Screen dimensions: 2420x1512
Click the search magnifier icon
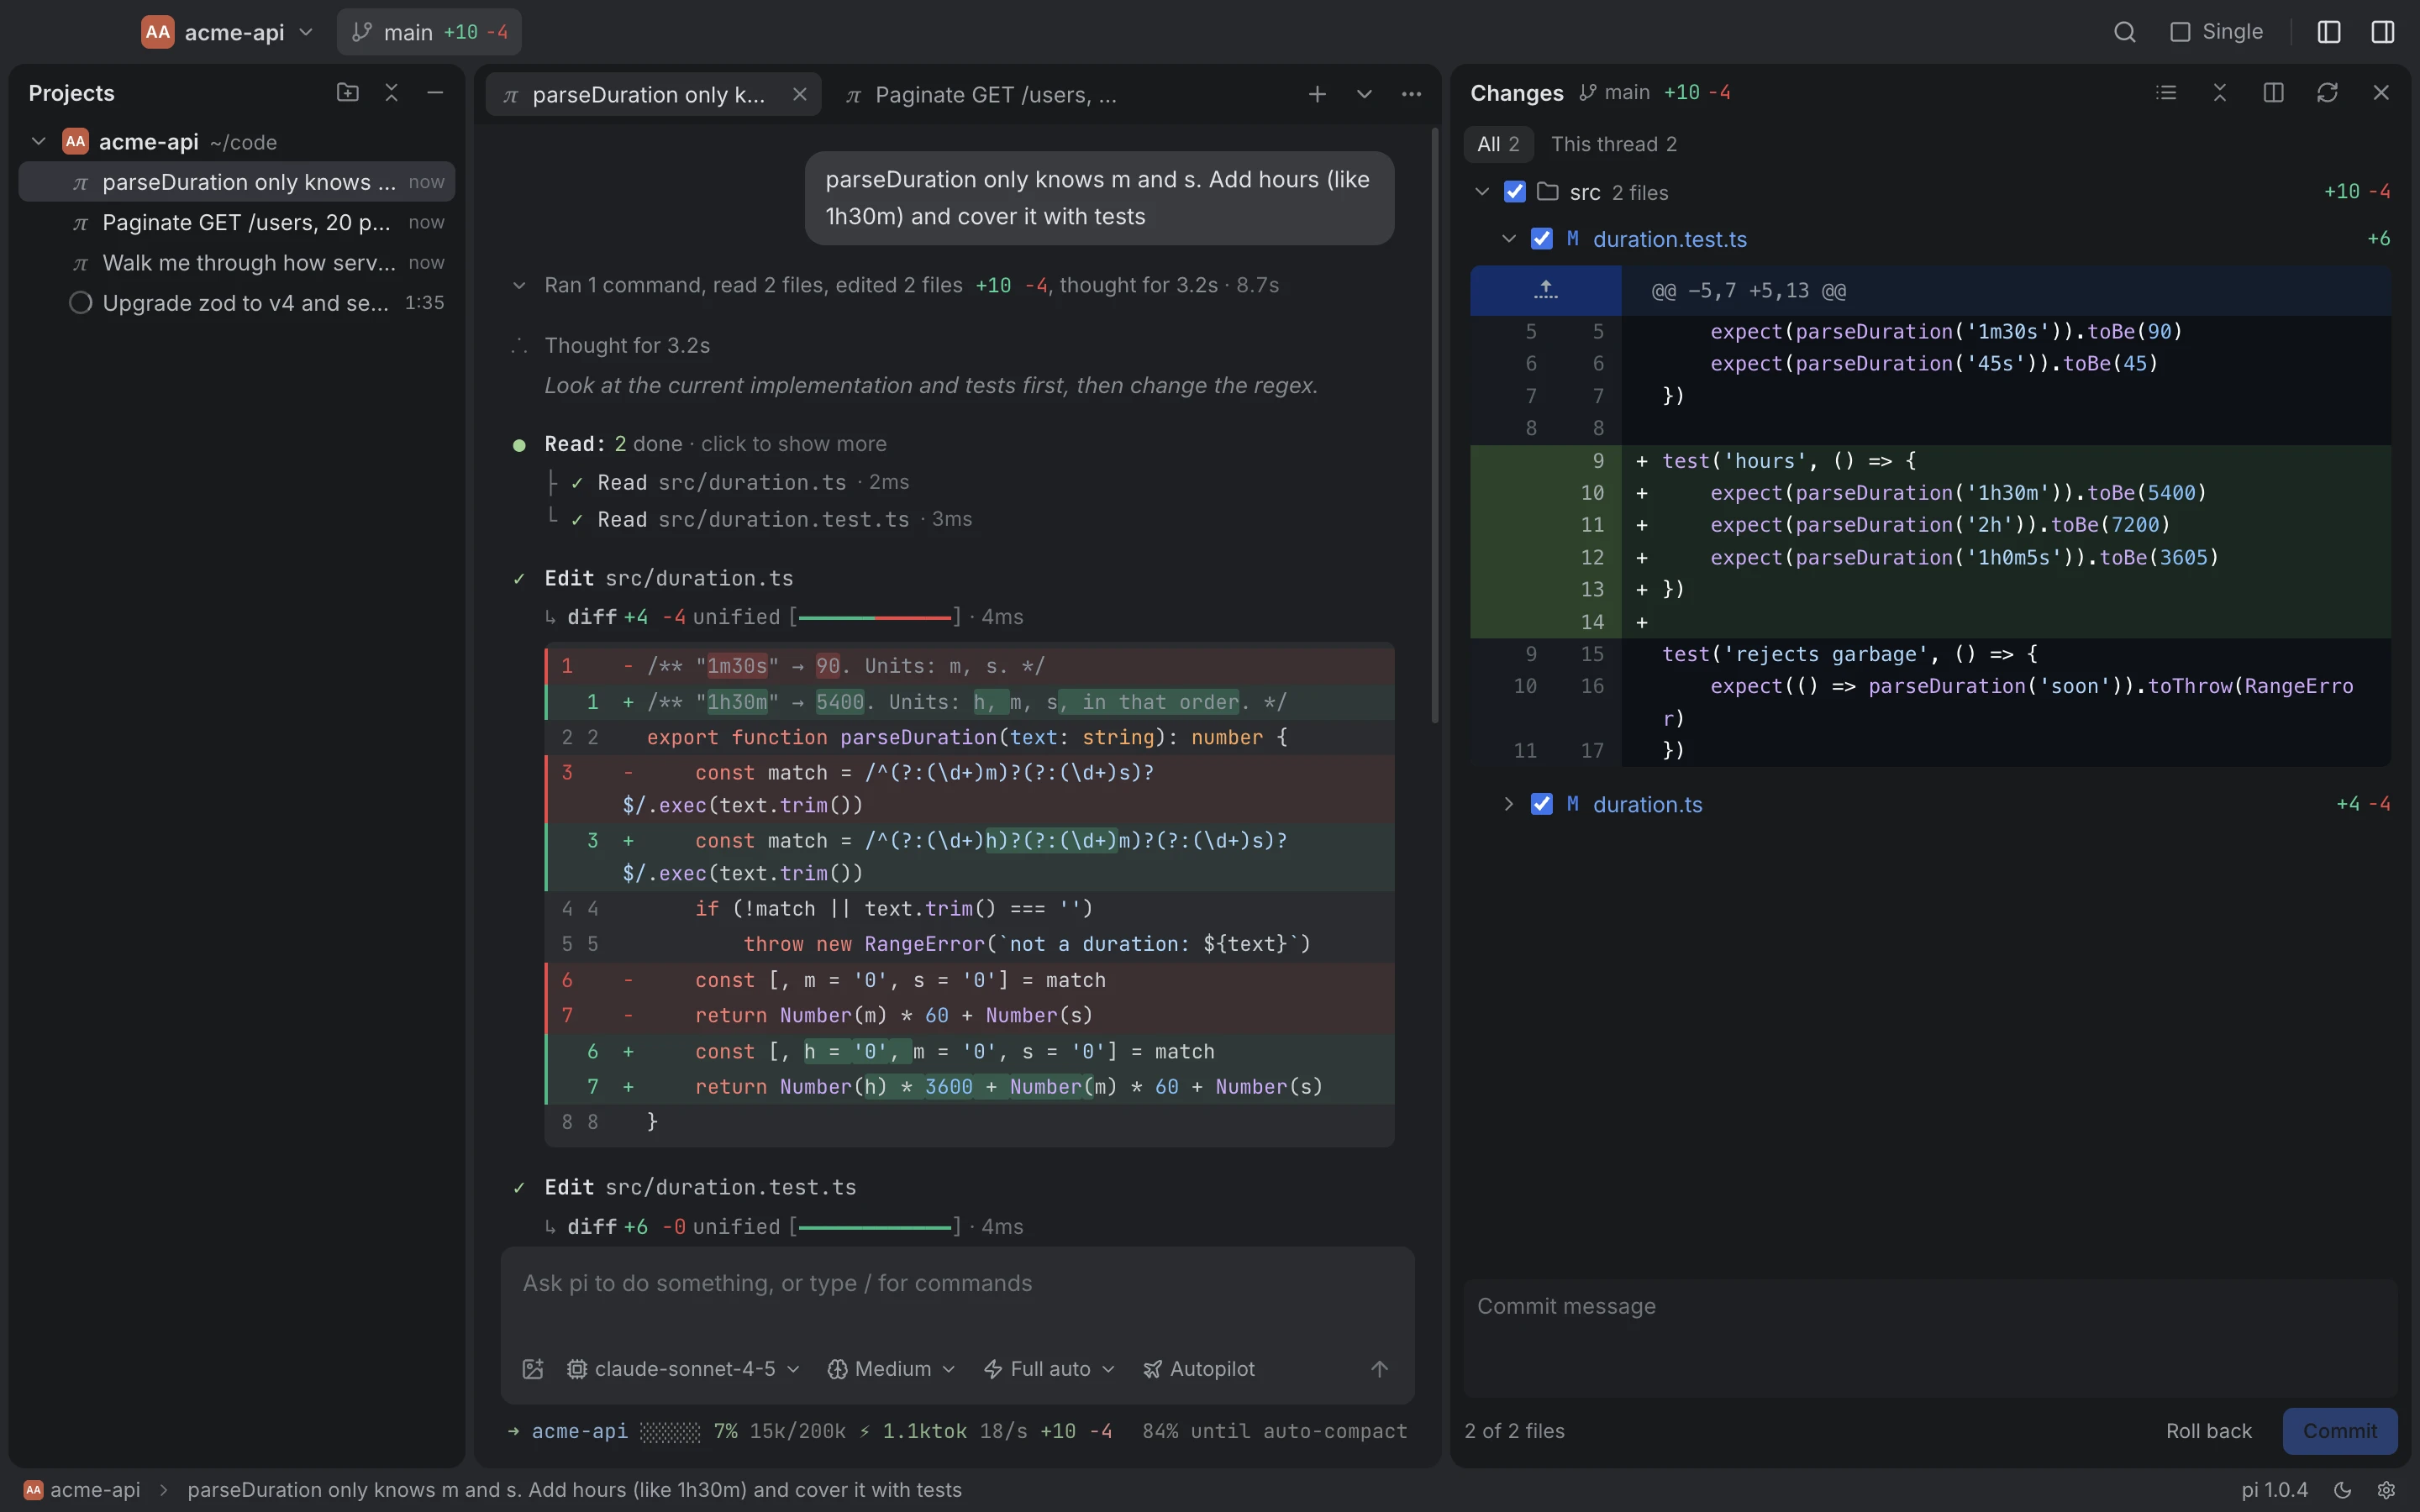(2125, 32)
